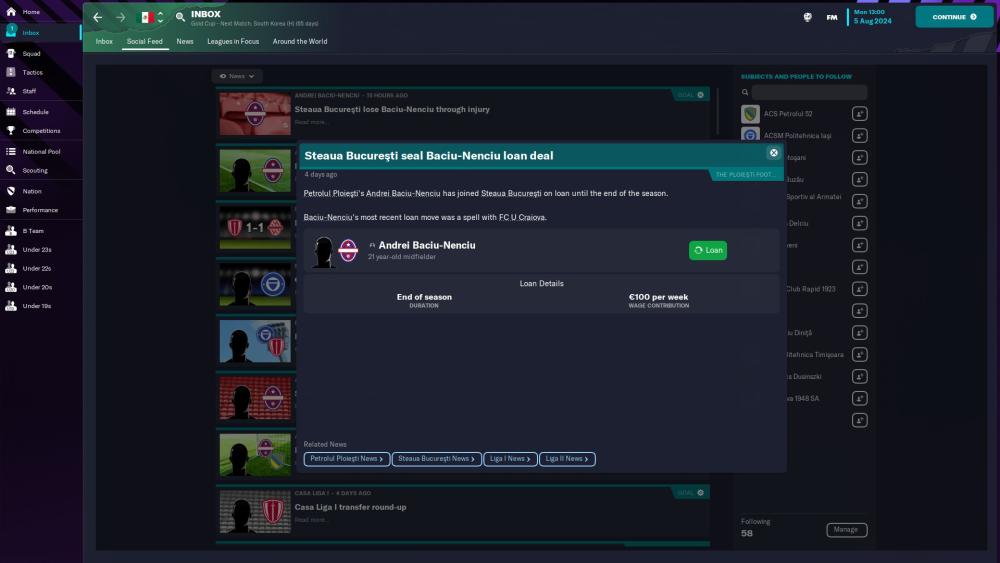This screenshot has height=563, width=1000.
Task: Go to Tactics in the sidebar
Action: (32, 73)
